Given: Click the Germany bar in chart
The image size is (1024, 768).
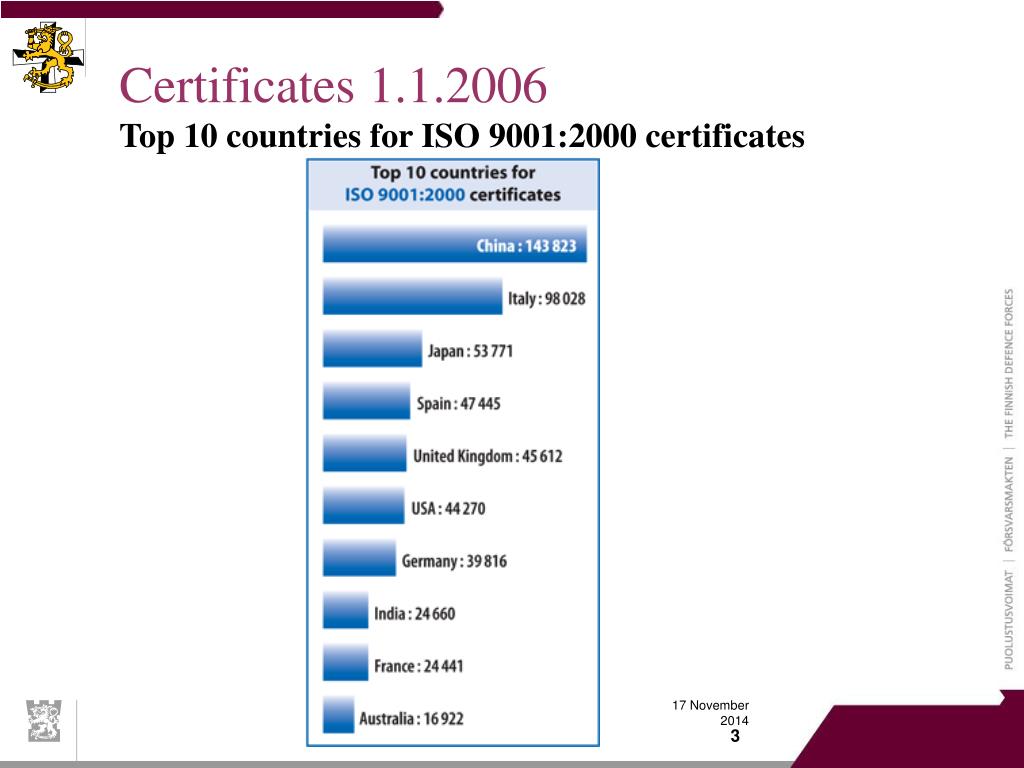Looking at the screenshot, I should pyautogui.click(x=359, y=558).
